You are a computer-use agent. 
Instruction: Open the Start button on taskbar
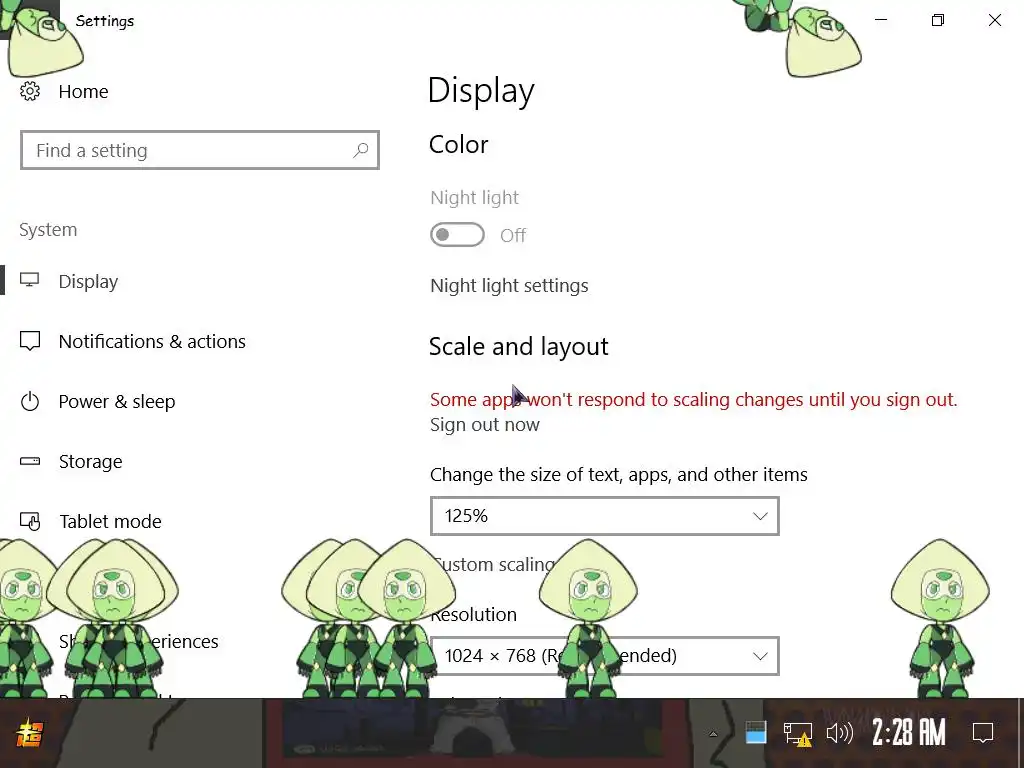29,733
